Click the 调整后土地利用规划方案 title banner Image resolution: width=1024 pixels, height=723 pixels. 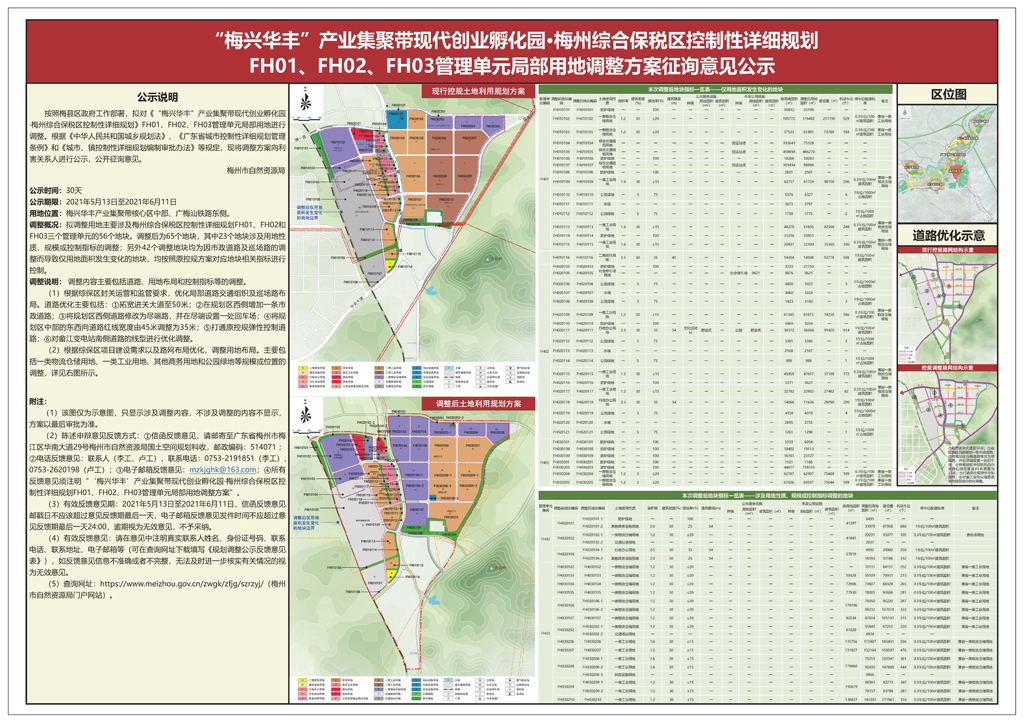click(478, 402)
